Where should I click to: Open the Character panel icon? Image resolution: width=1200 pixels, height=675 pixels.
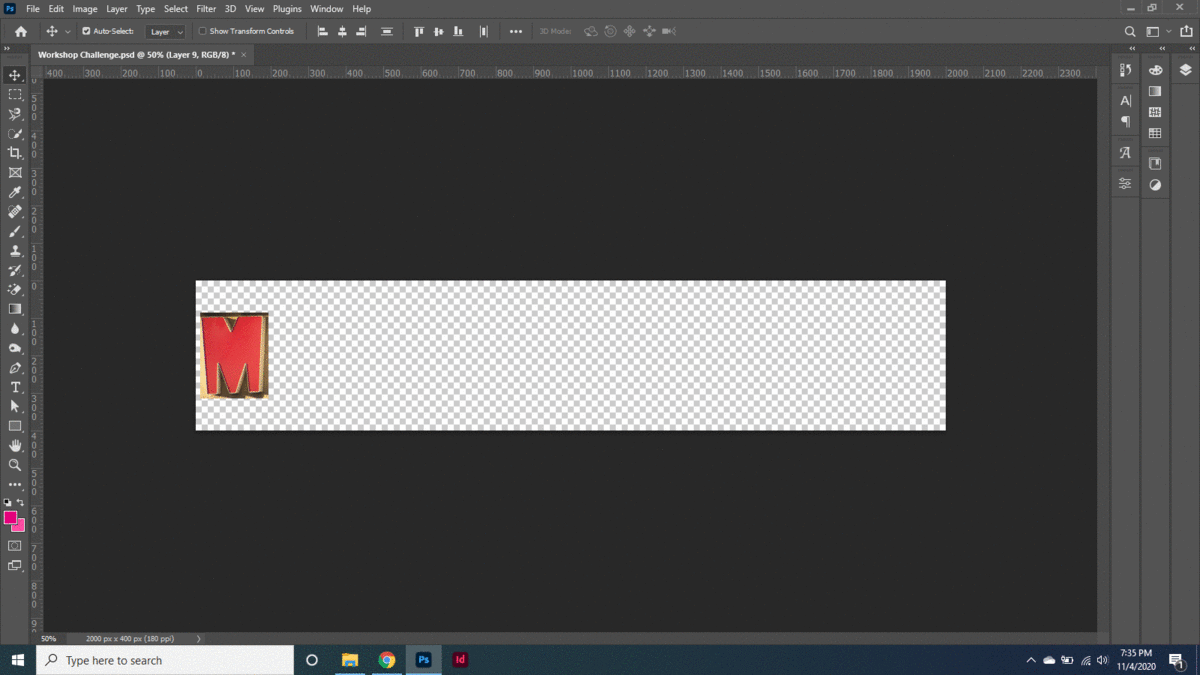(x=1125, y=100)
